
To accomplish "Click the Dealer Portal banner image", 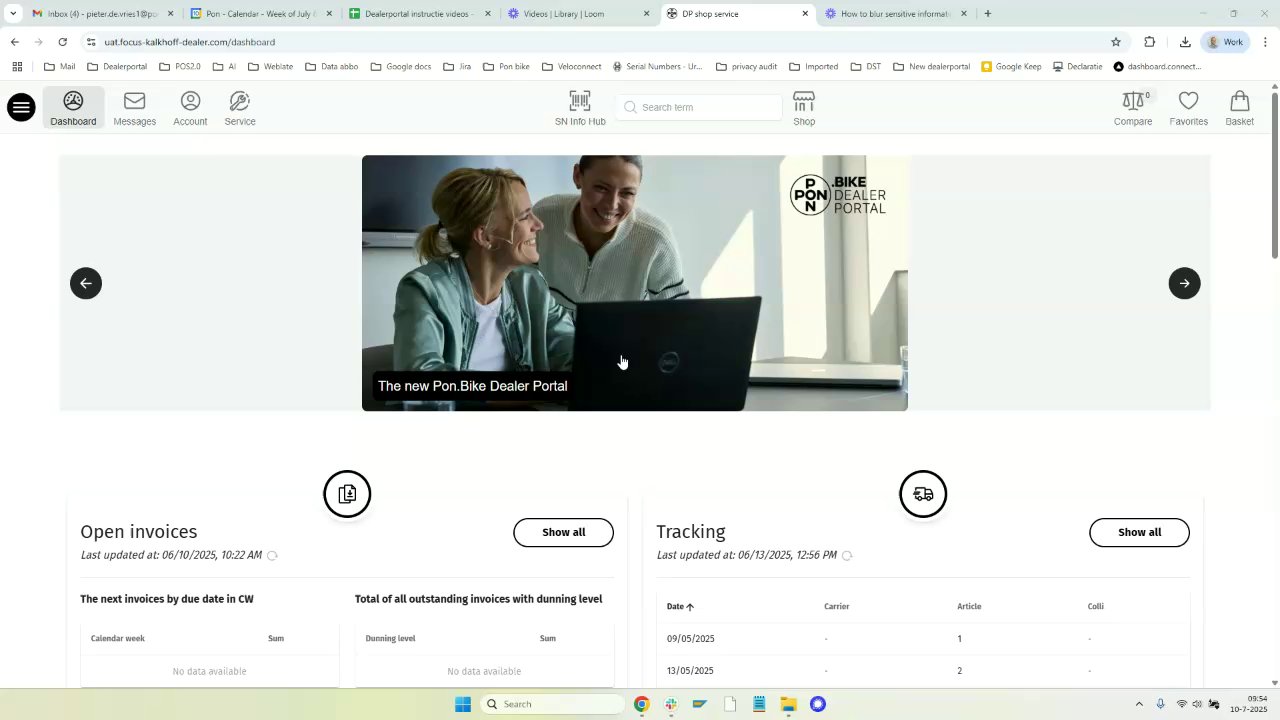I will pyautogui.click(x=634, y=283).
